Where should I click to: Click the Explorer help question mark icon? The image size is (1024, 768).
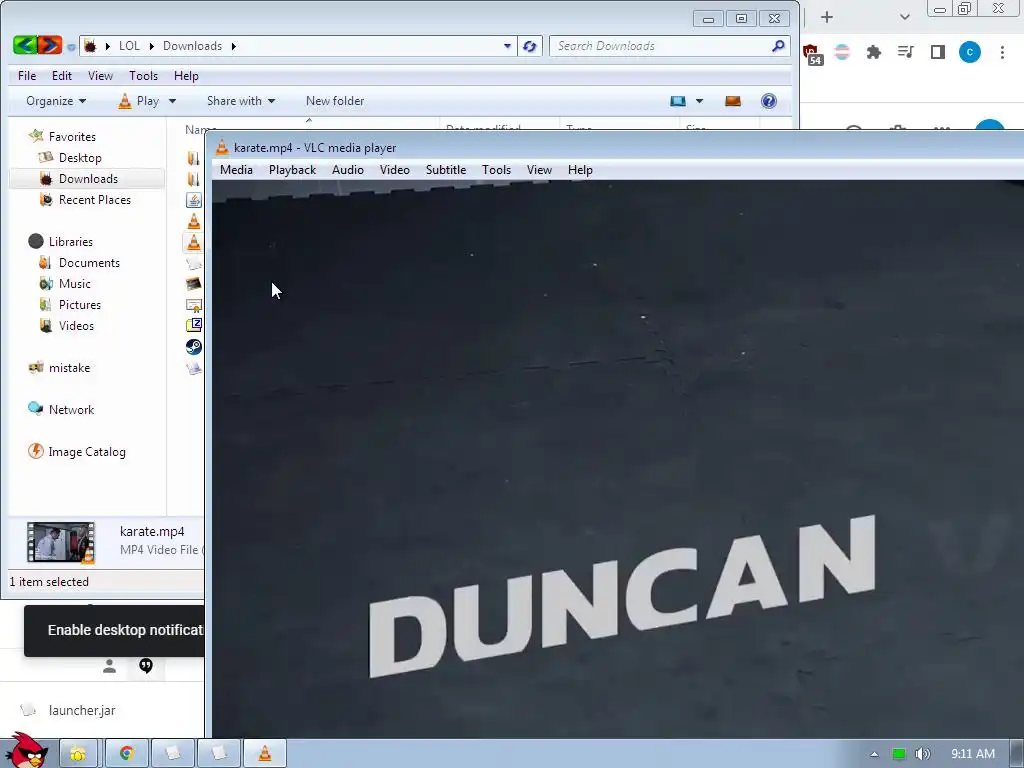click(x=769, y=101)
